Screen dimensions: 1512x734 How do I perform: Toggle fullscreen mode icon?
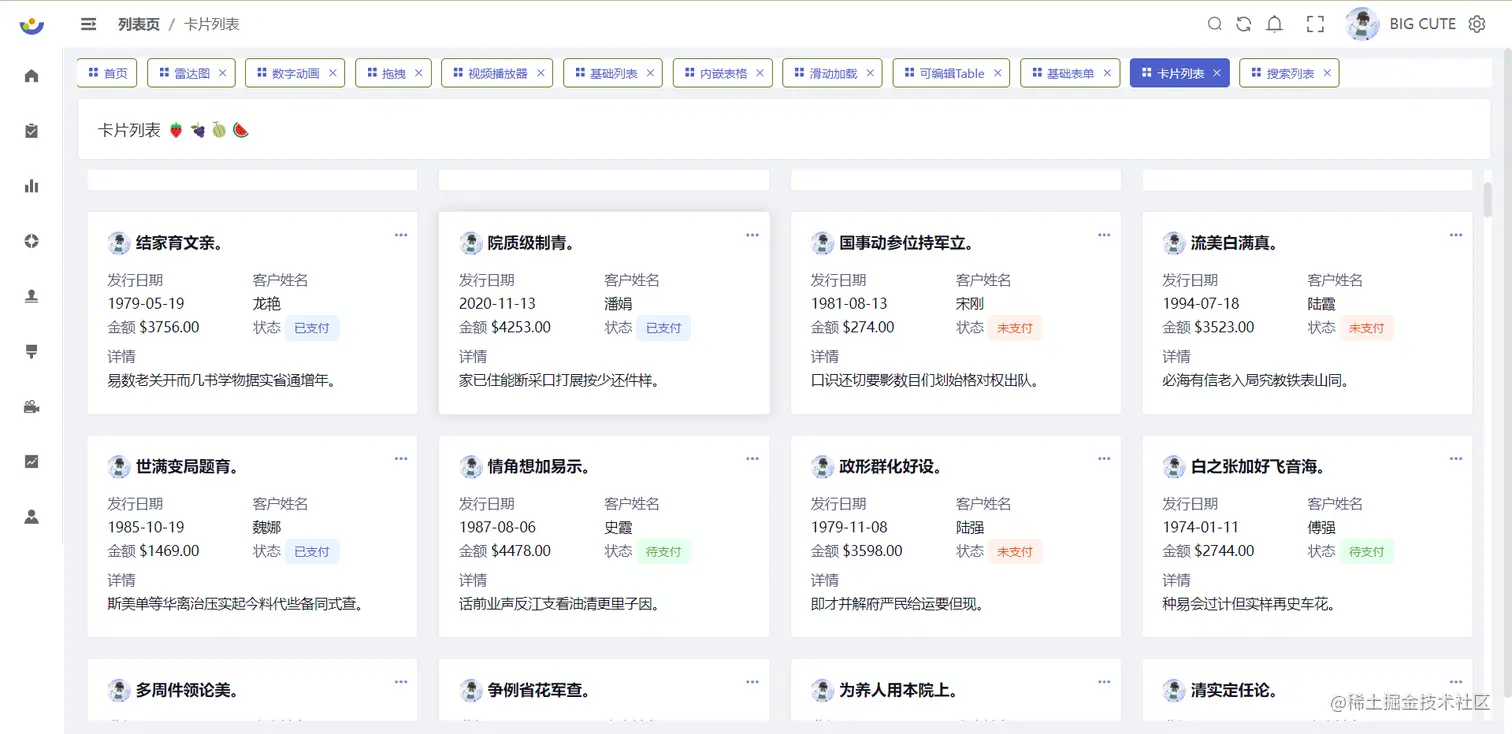tap(1316, 24)
